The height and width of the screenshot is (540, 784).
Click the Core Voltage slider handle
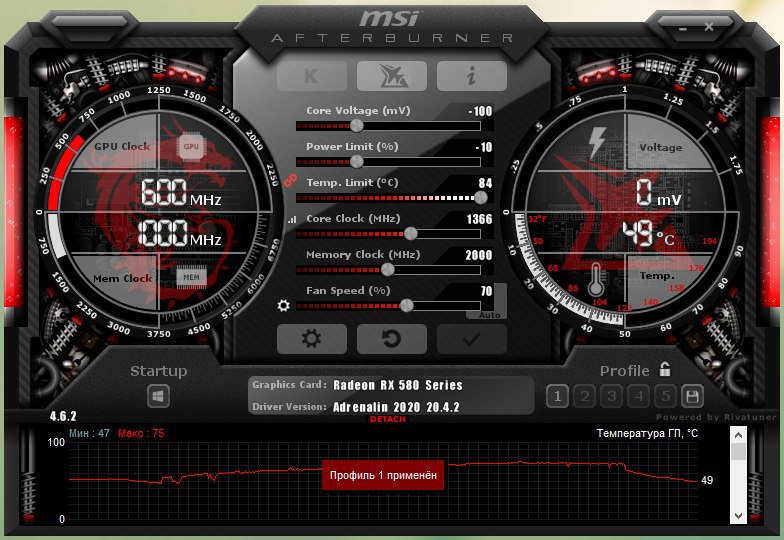tap(356, 126)
